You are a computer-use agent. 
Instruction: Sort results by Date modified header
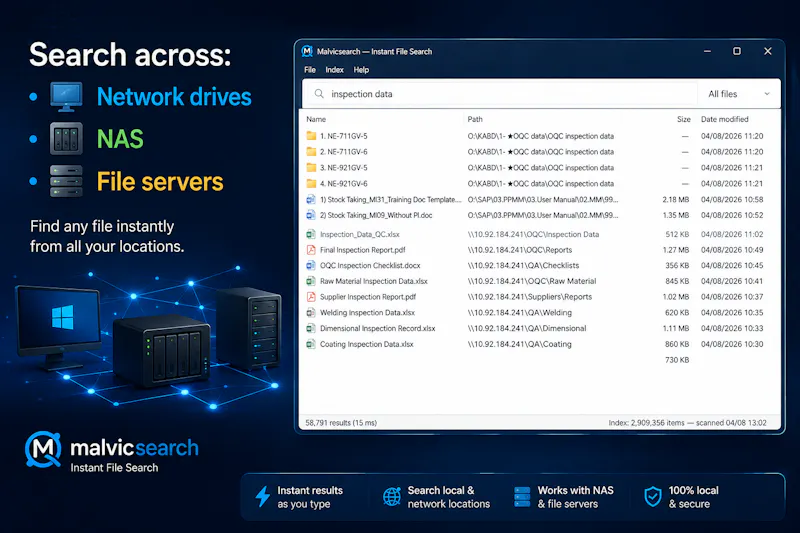724,119
